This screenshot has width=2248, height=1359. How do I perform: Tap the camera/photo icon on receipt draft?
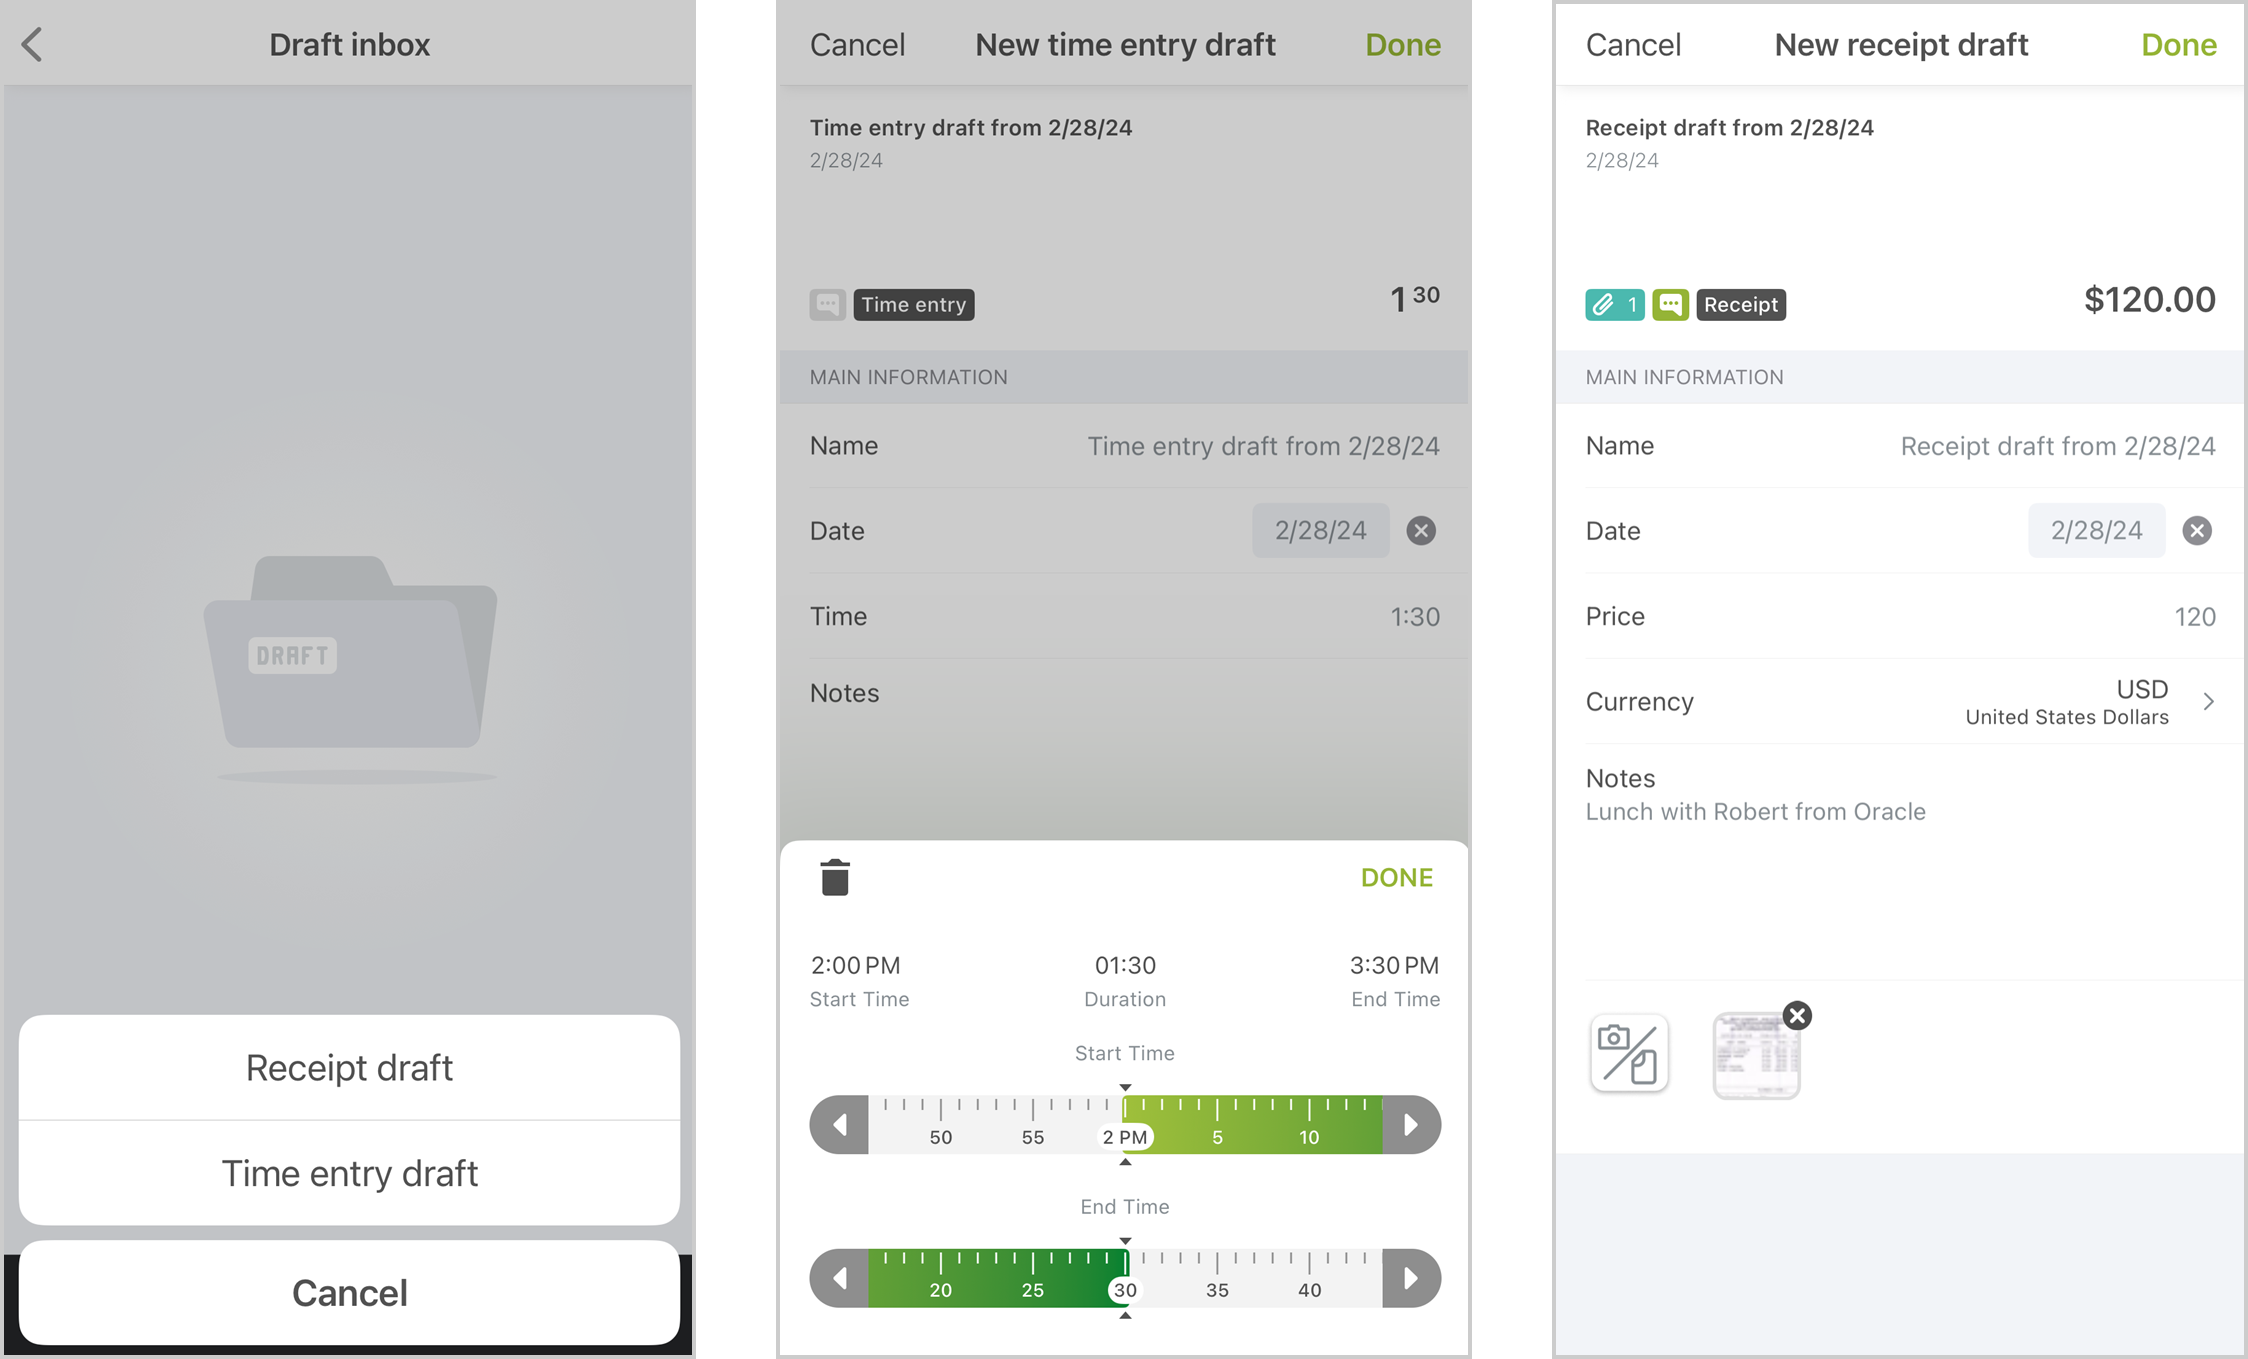(x=1628, y=1052)
